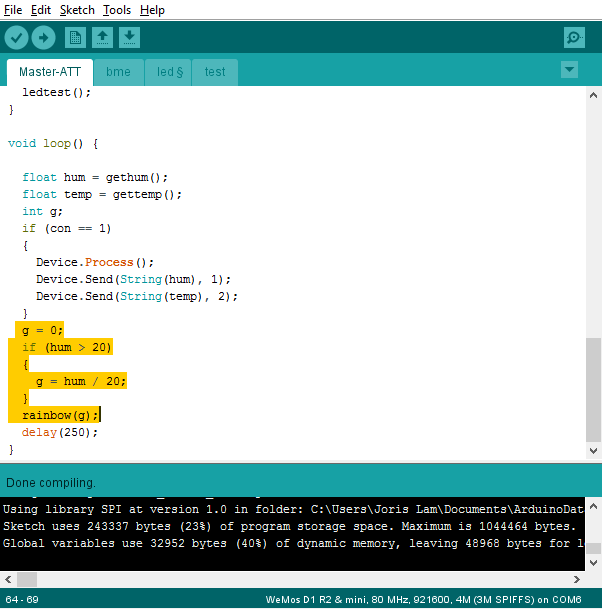Click the Upload arrow icon
This screenshot has width=602, height=609.
click(43, 38)
